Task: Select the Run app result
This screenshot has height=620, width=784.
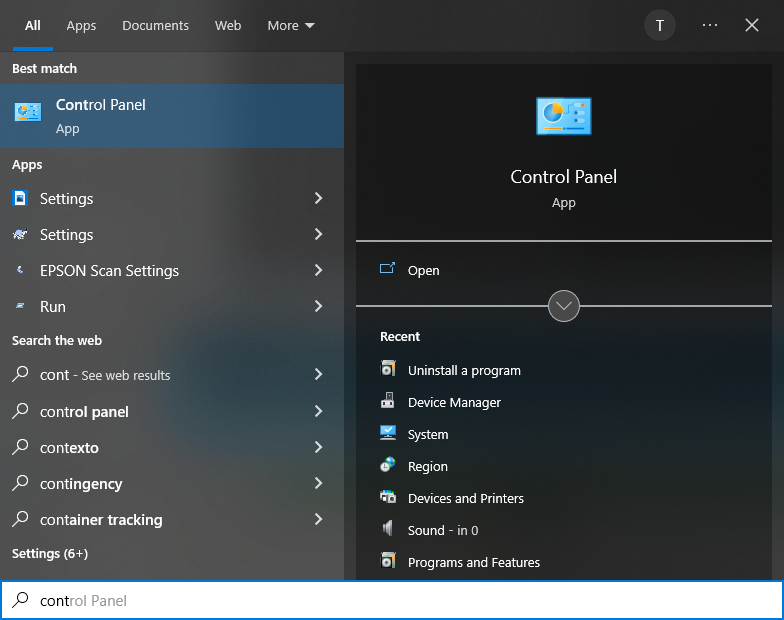Action: coord(172,306)
